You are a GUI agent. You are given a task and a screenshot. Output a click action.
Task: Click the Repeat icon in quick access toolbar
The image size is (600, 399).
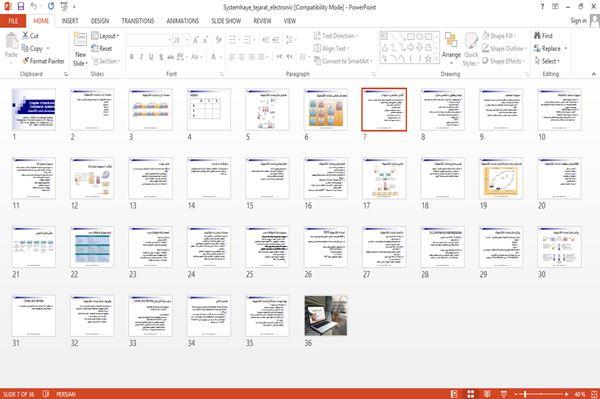[51, 7]
